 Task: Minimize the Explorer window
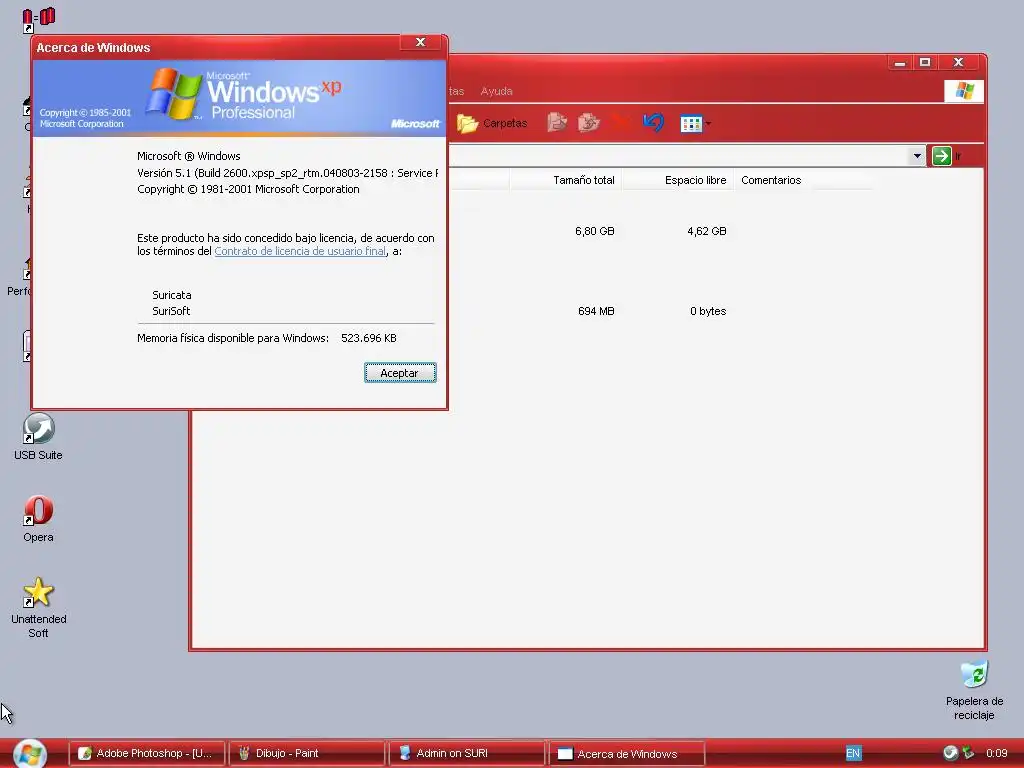[x=900, y=63]
